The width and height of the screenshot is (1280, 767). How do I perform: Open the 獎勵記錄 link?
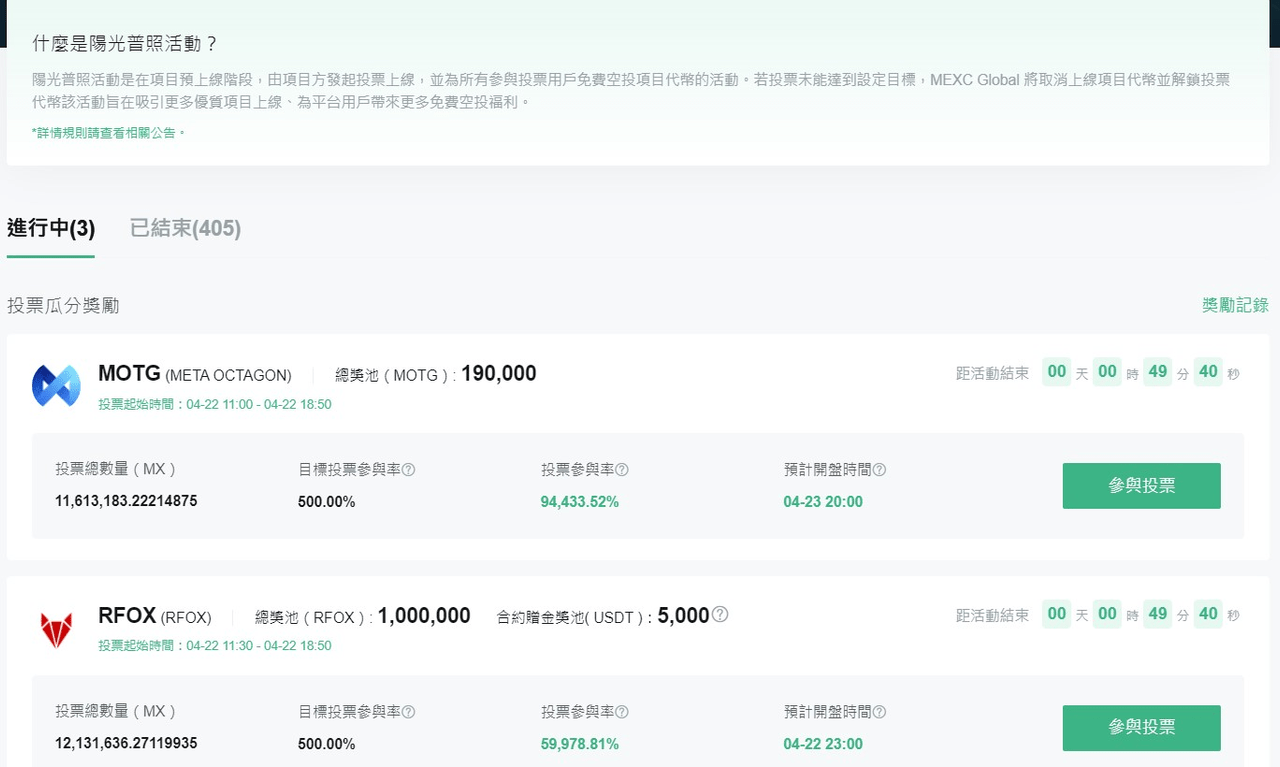(1235, 305)
